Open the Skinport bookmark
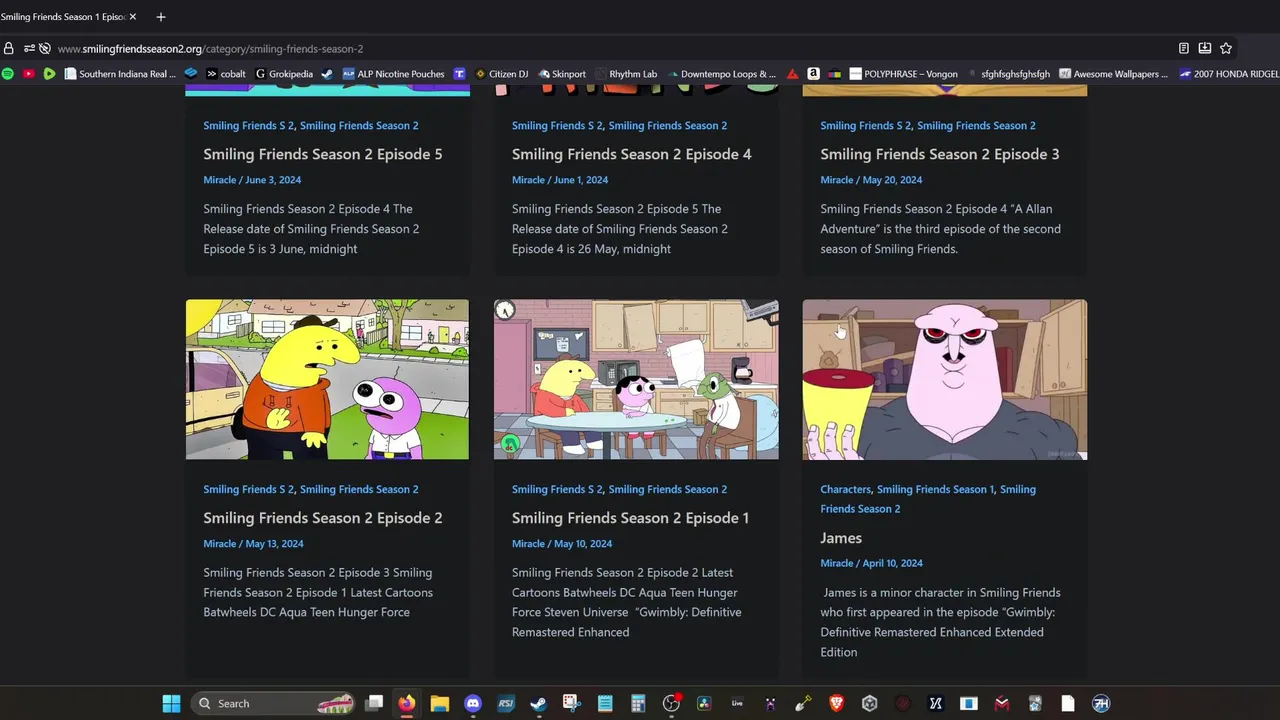This screenshot has height=720, width=1280. coord(562,74)
